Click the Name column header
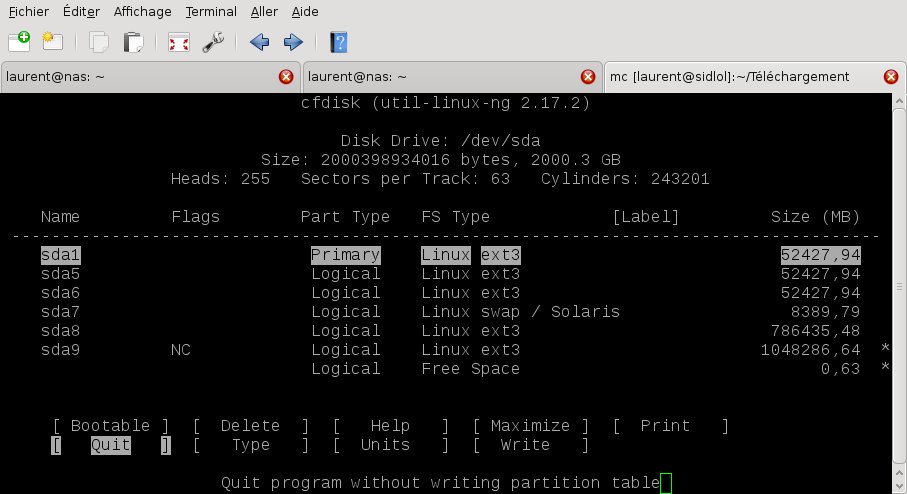Image resolution: width=907 pixels, height=494 pixels. [x=61, y=217]
